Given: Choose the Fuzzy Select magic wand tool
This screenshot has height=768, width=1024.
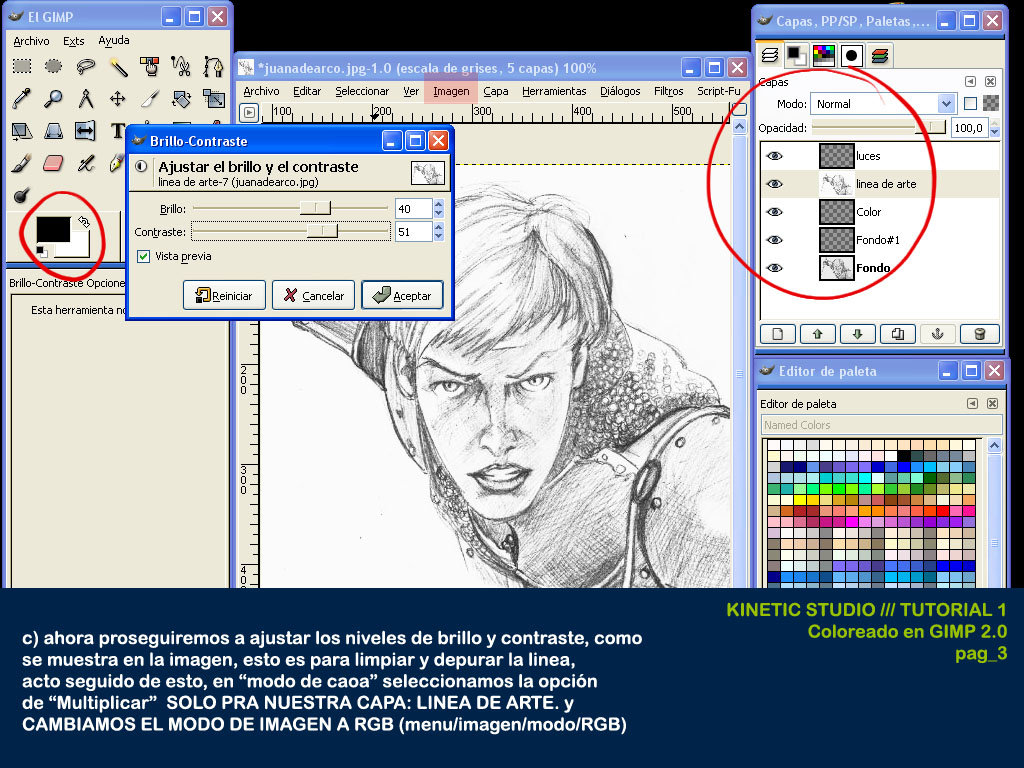Looking at the screenshot, I should coord(118,66).
